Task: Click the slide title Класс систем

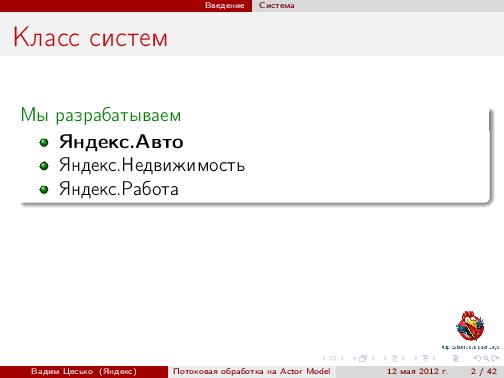Action: [90, 37]
